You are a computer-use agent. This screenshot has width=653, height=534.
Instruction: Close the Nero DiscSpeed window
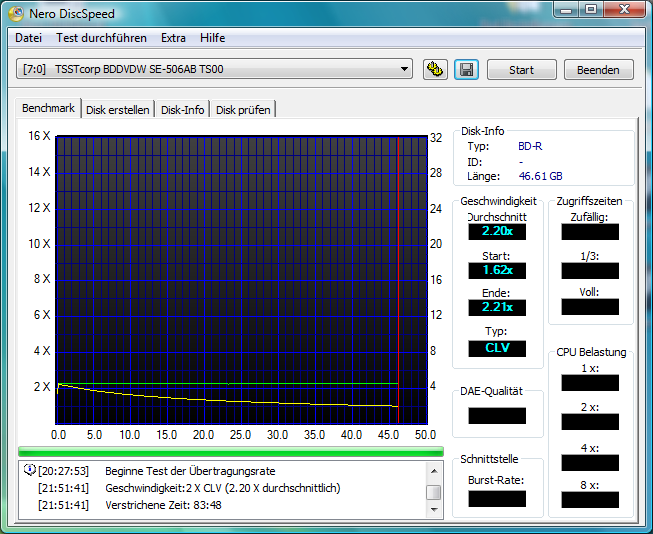coord(624,9)
